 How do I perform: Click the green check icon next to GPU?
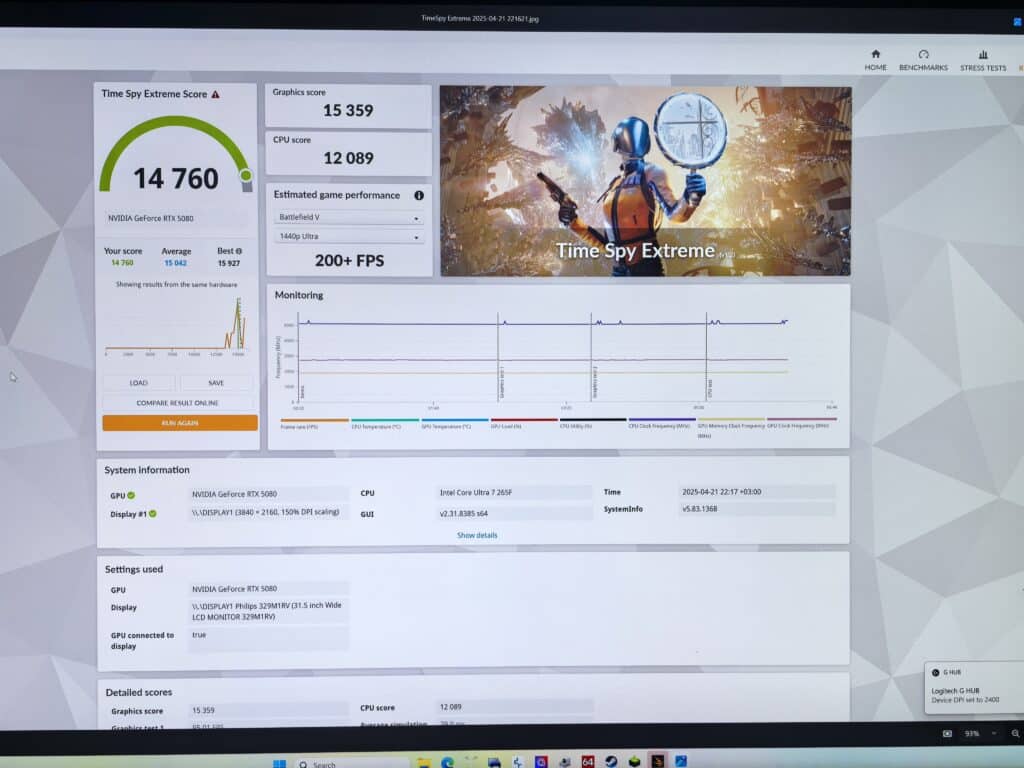[x=131, y=496]
